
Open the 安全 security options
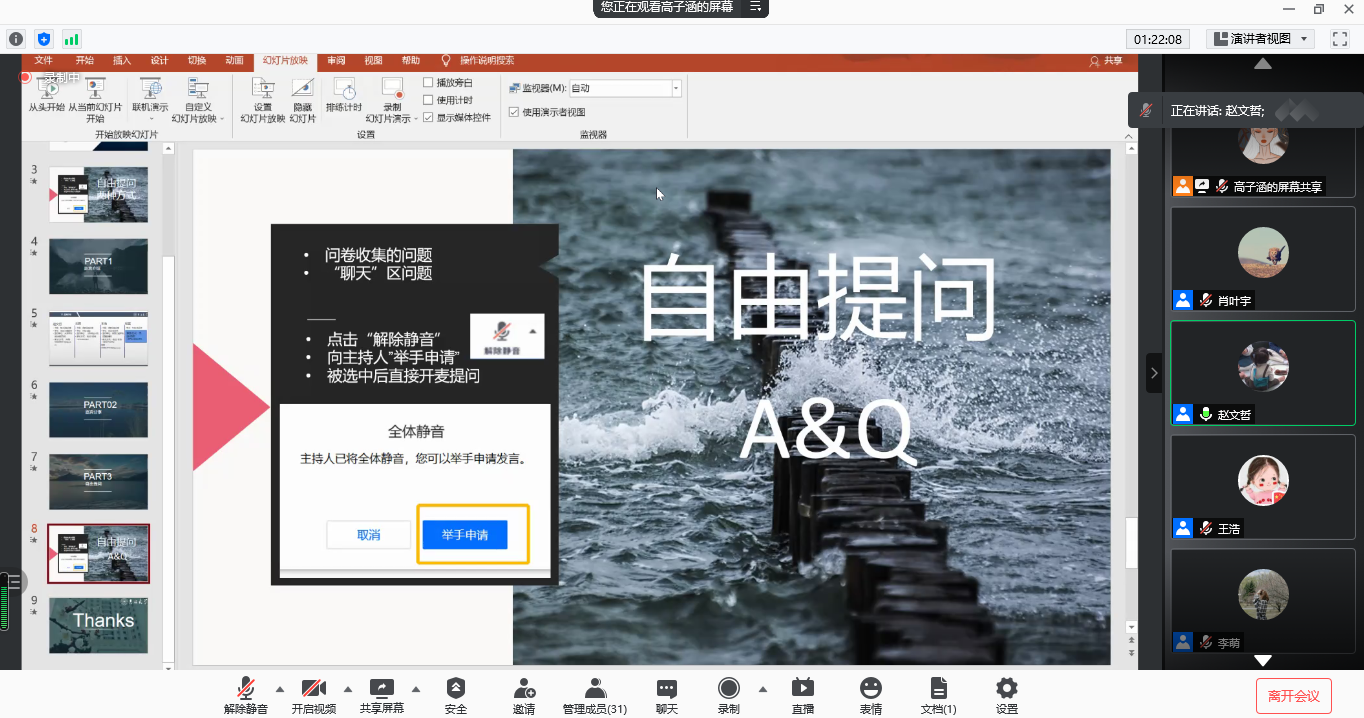click(x=456, y=689)
